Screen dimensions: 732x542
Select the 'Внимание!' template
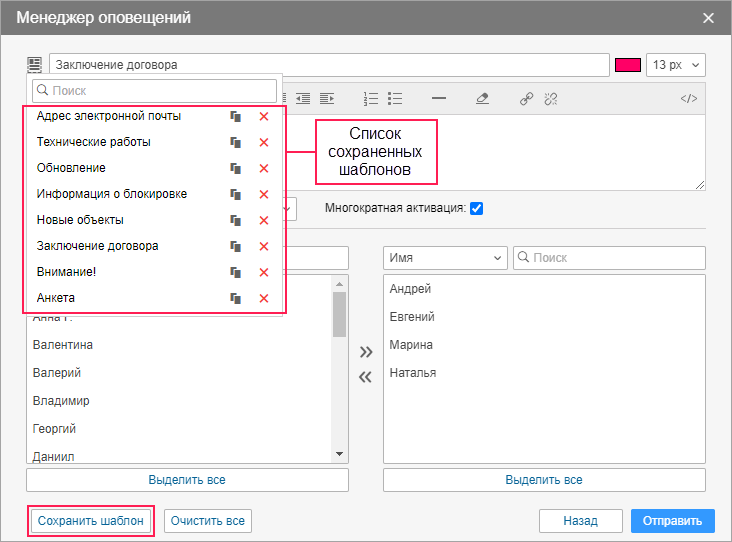[66, 272]
